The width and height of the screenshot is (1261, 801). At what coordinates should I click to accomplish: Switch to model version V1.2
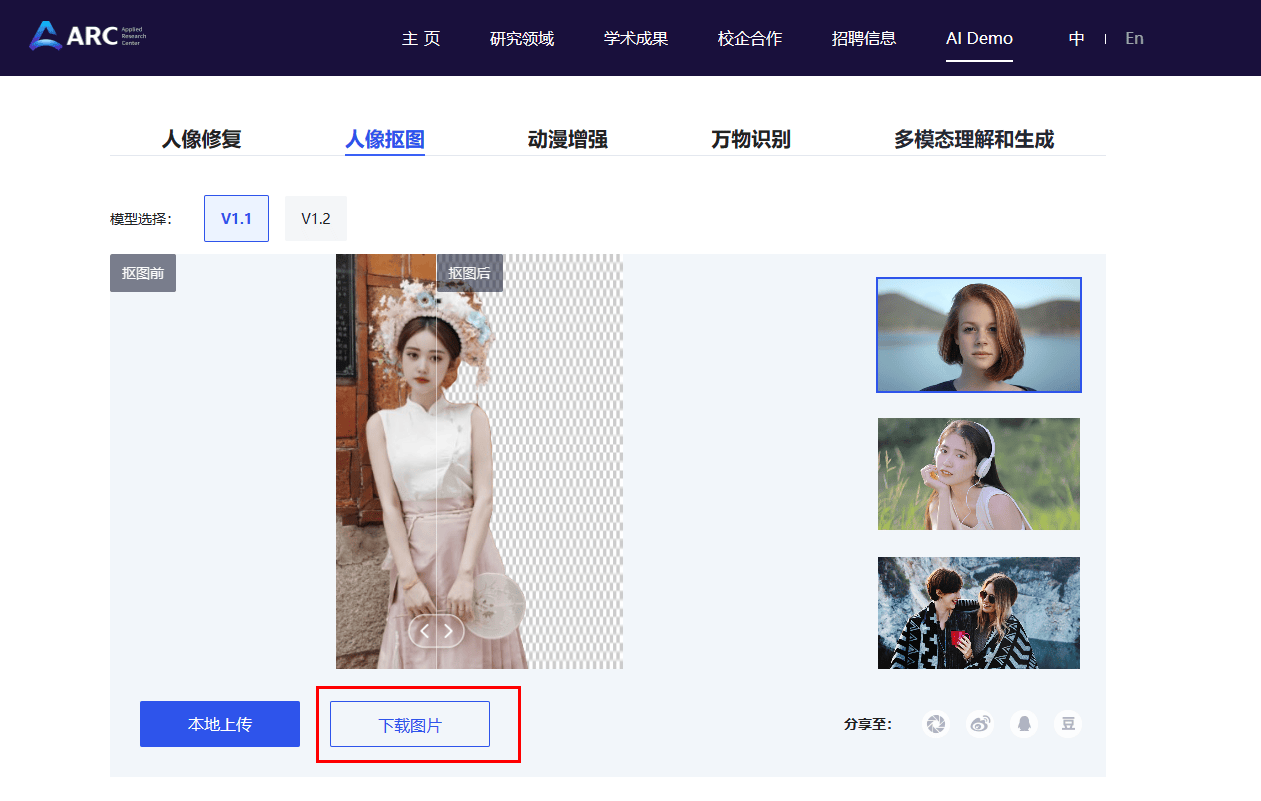(316, 218)
